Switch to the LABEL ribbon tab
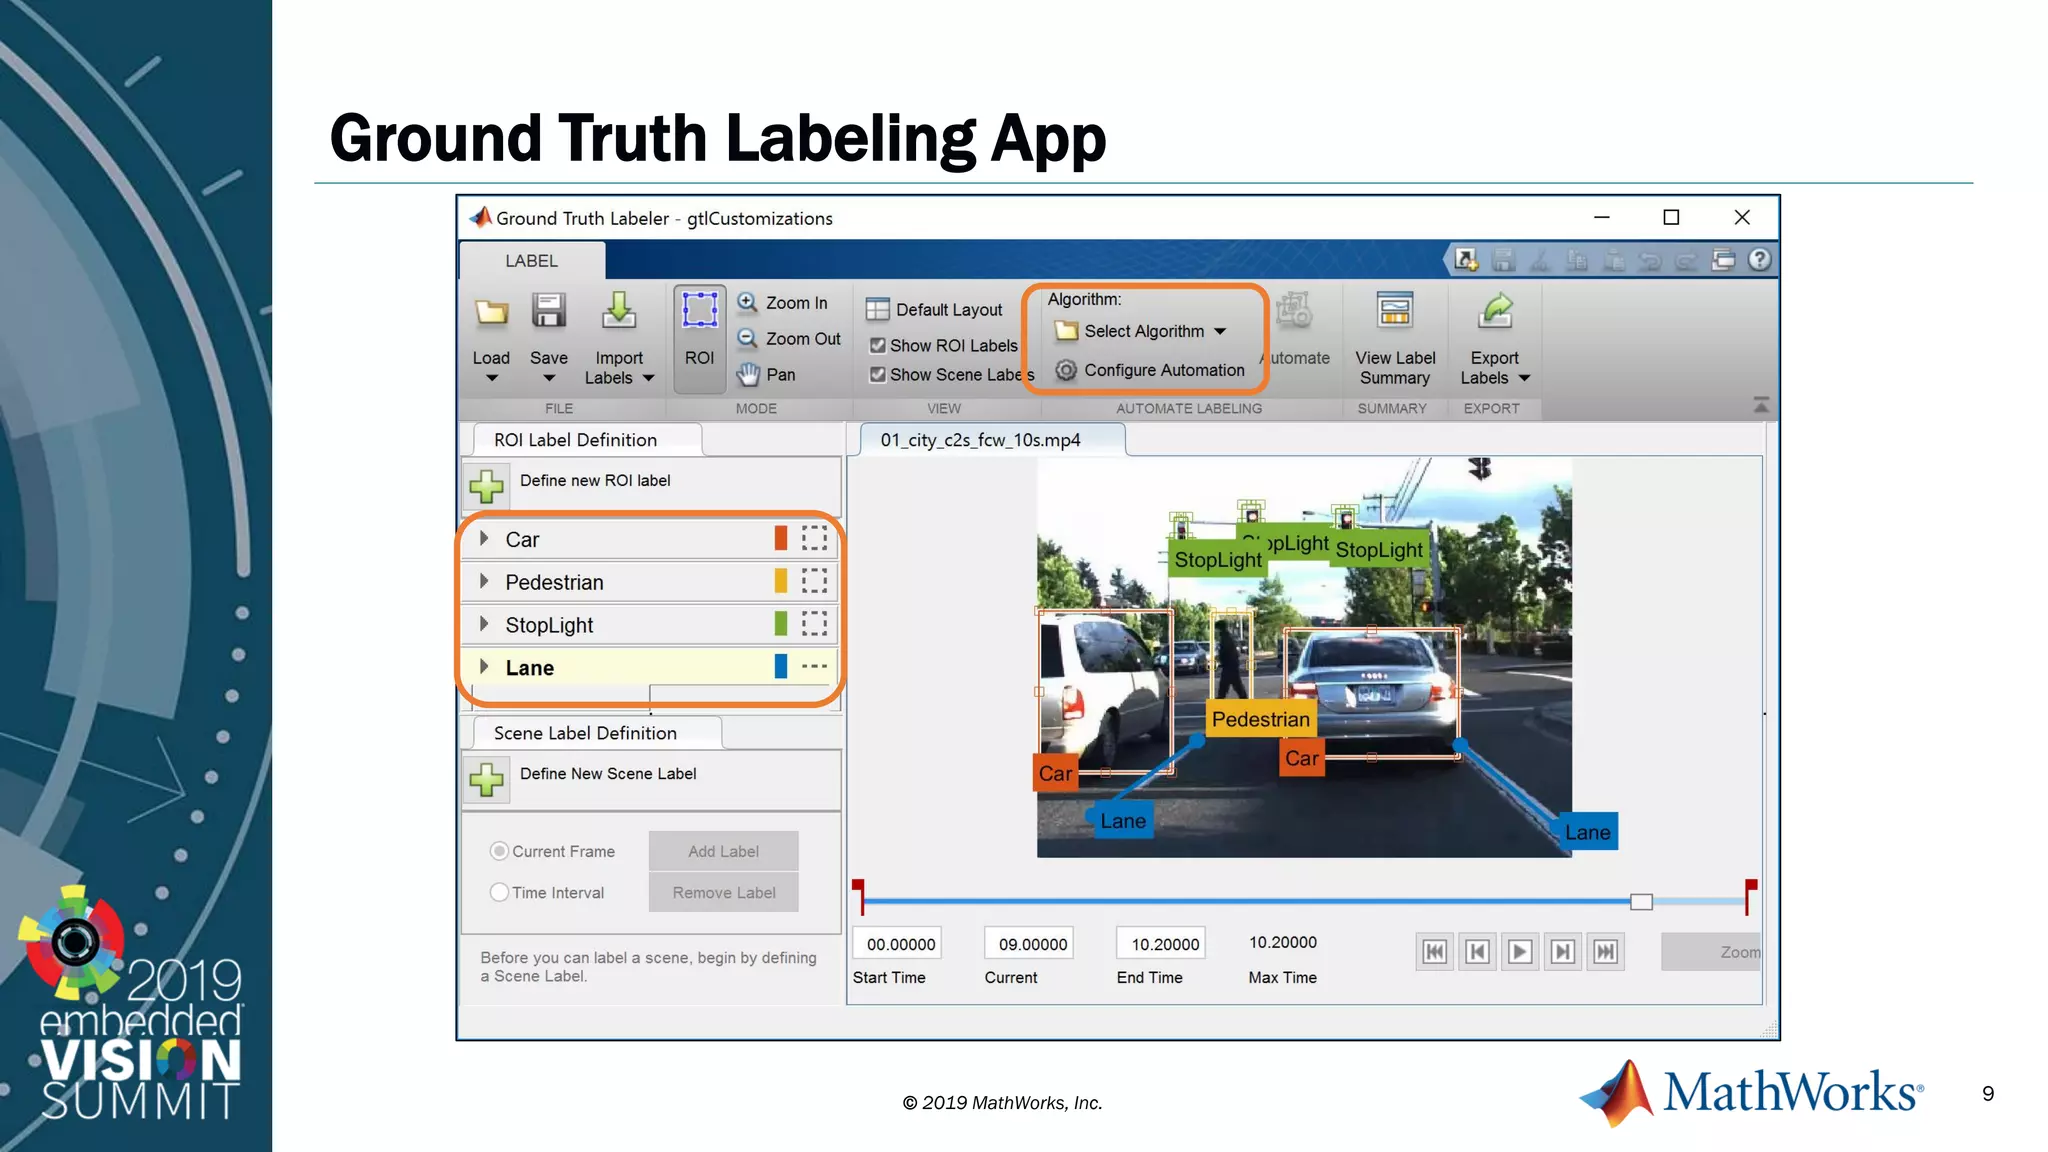This screenshot has height=1152, width=2048. [531, 261]
